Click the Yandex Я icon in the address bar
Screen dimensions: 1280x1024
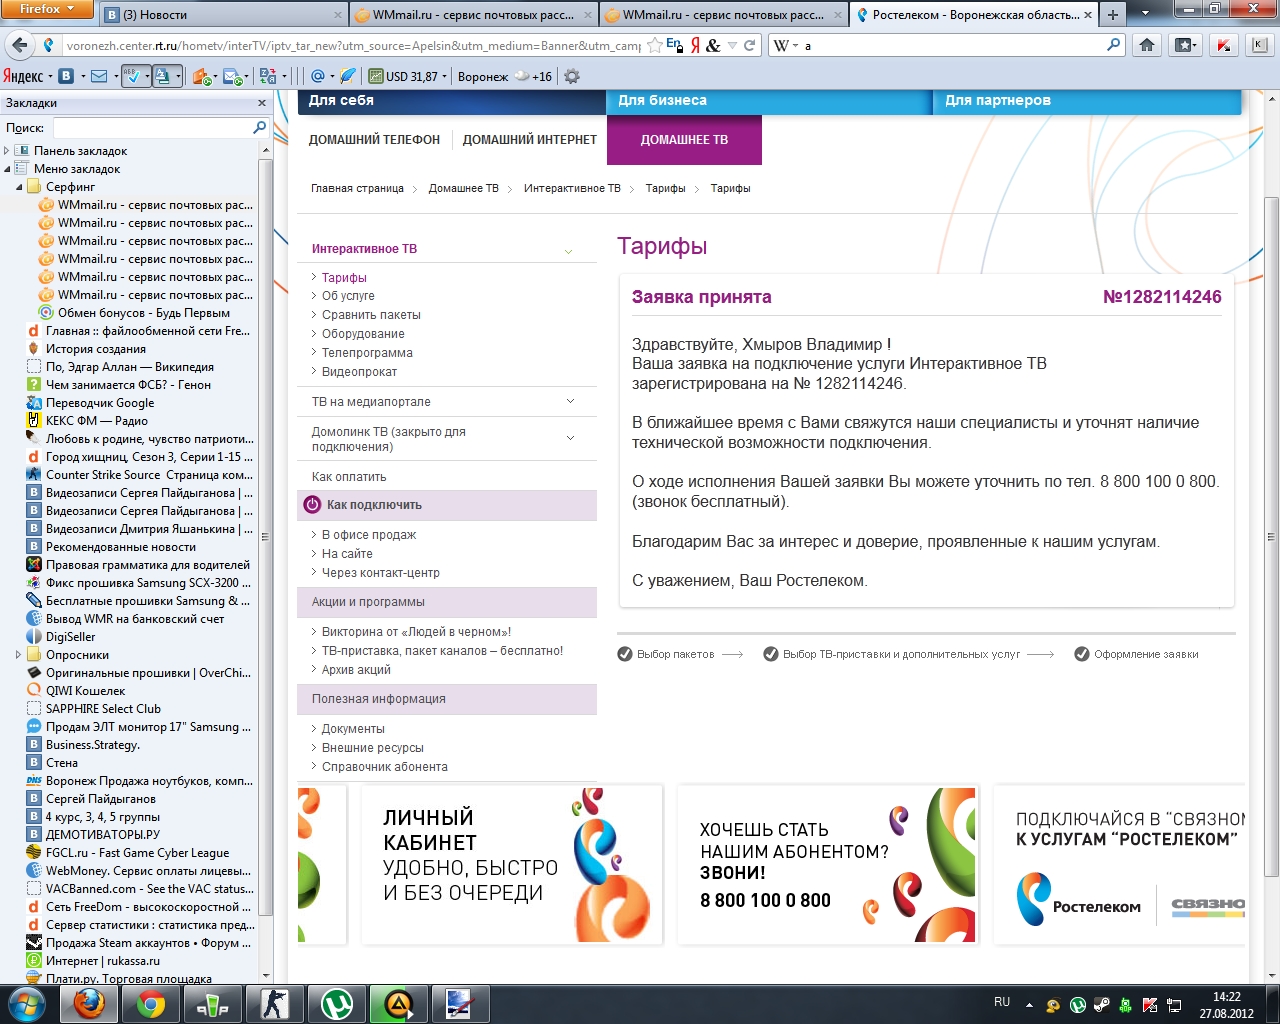click(696, 45)
